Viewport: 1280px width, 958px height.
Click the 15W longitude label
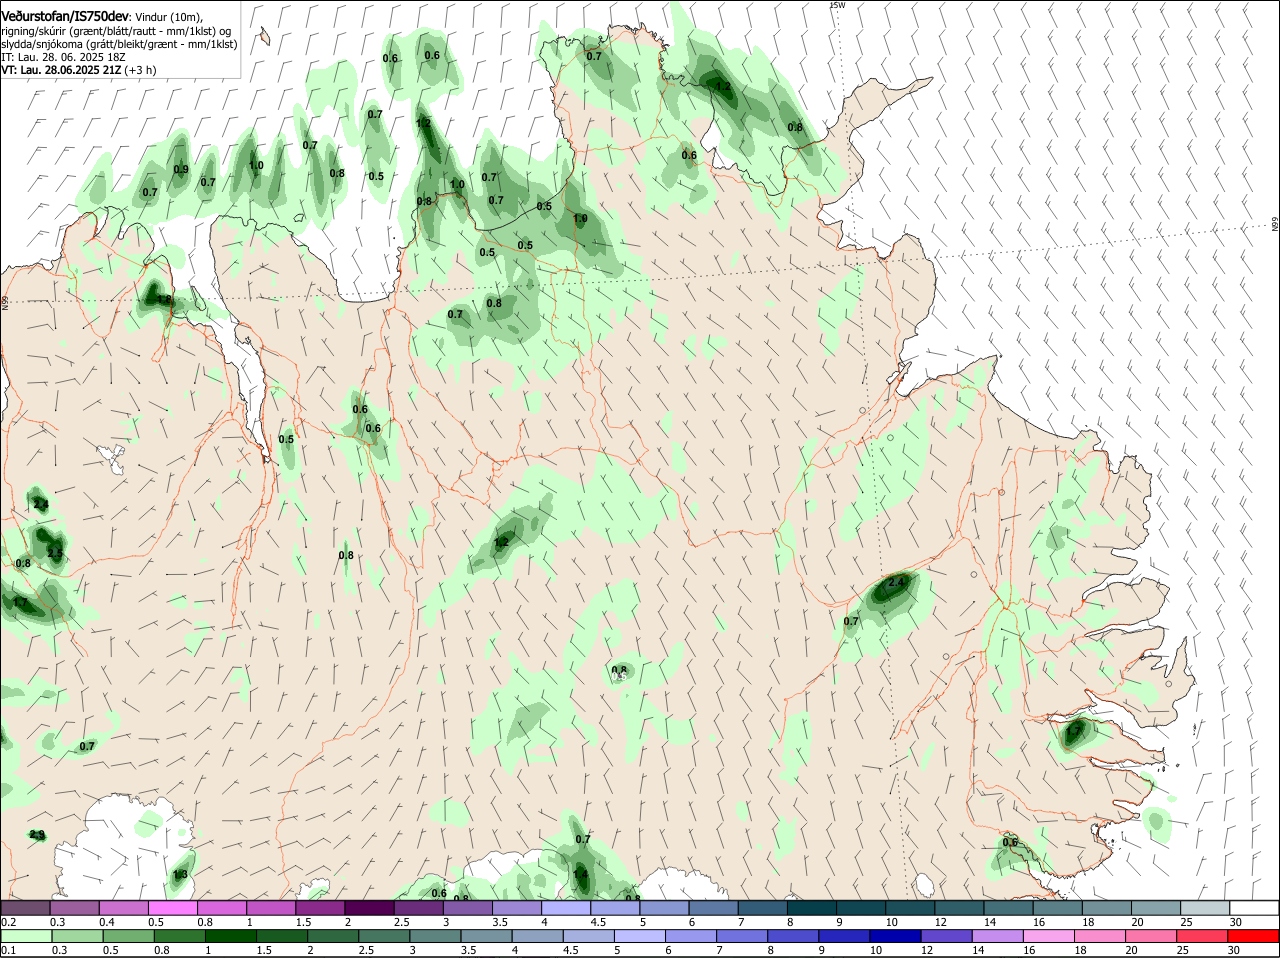837,5
